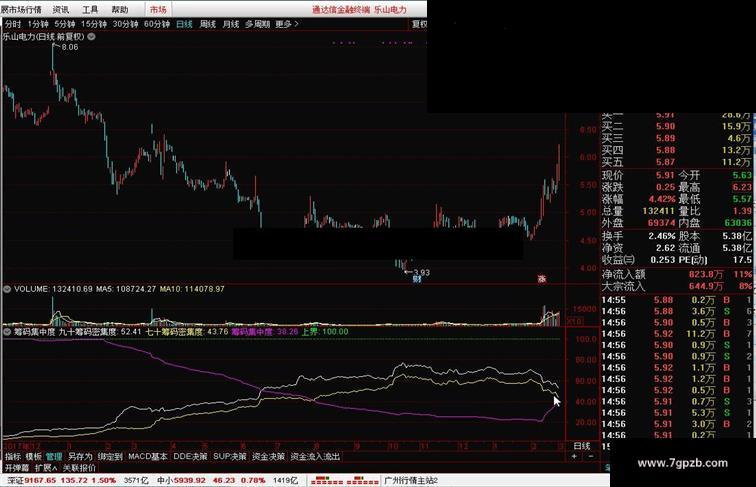Click the 8.06 high price label
The image size is (756, 487).
point(69,47)
